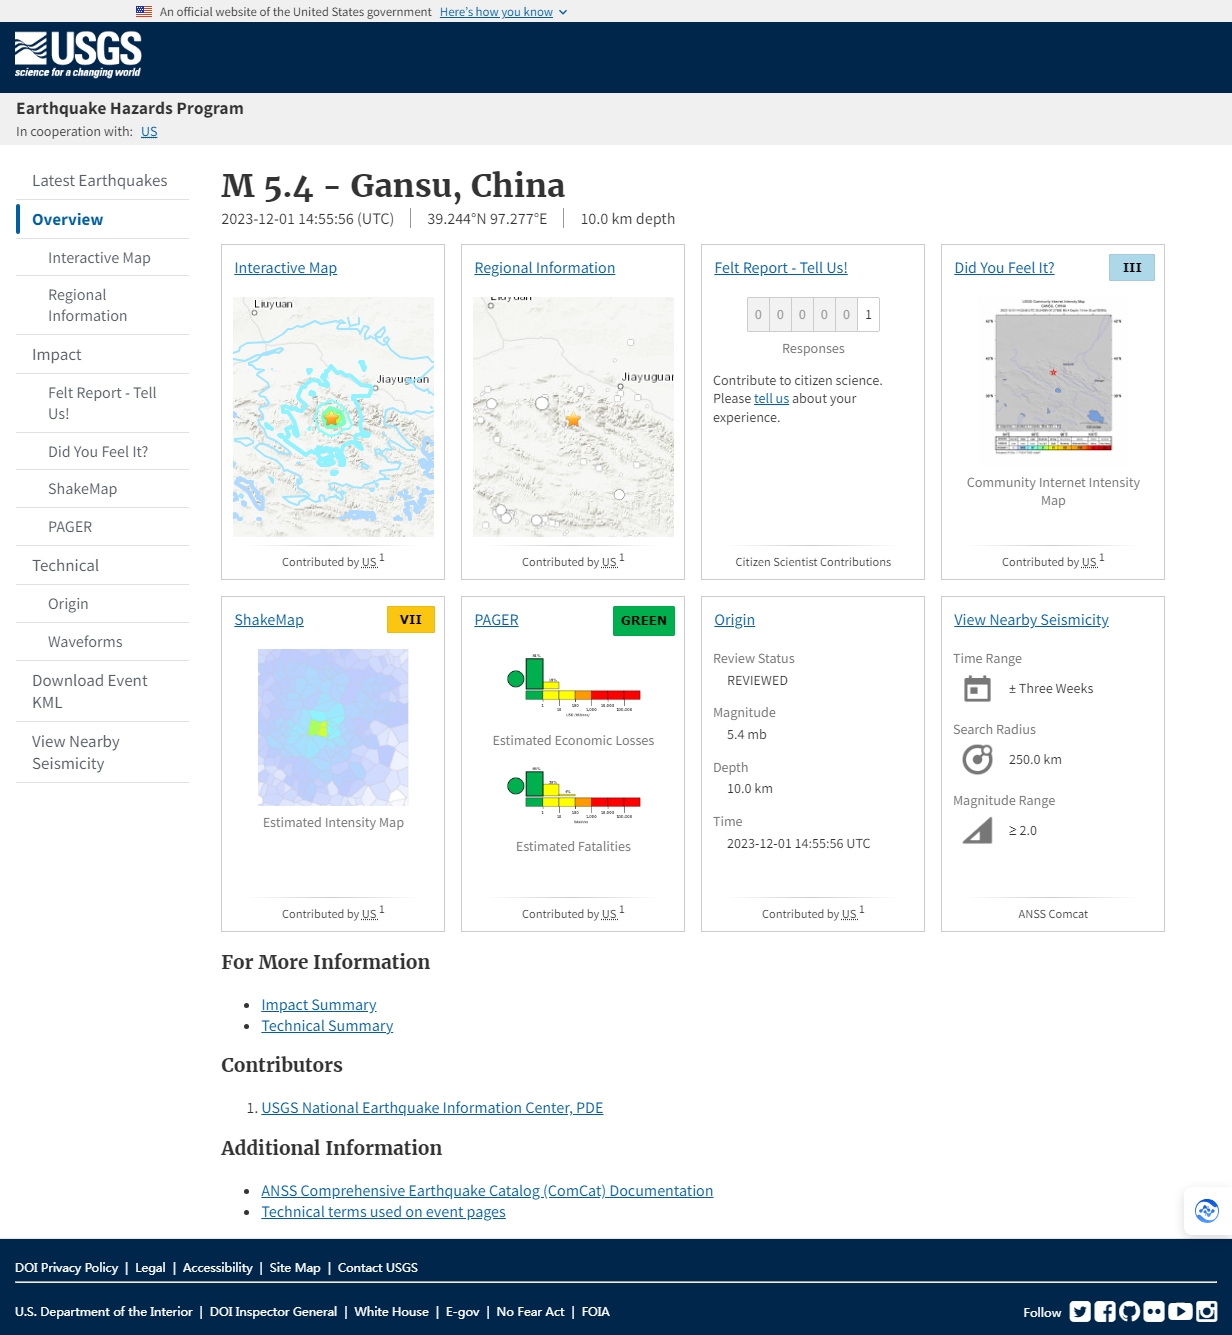This screenshot has height=1335, width=1232.
Task: Click the USGS logo in header
Action: [x=78, y=55]
